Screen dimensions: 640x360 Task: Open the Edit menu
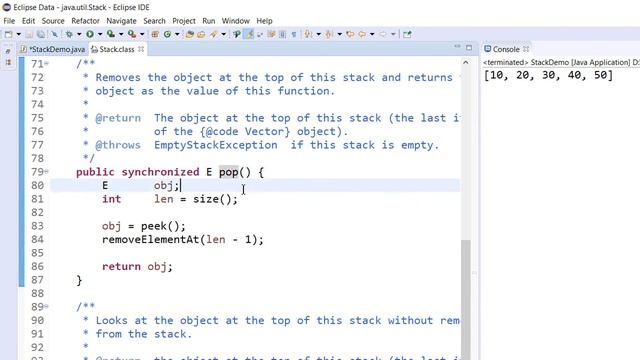(x=28, y=21)
